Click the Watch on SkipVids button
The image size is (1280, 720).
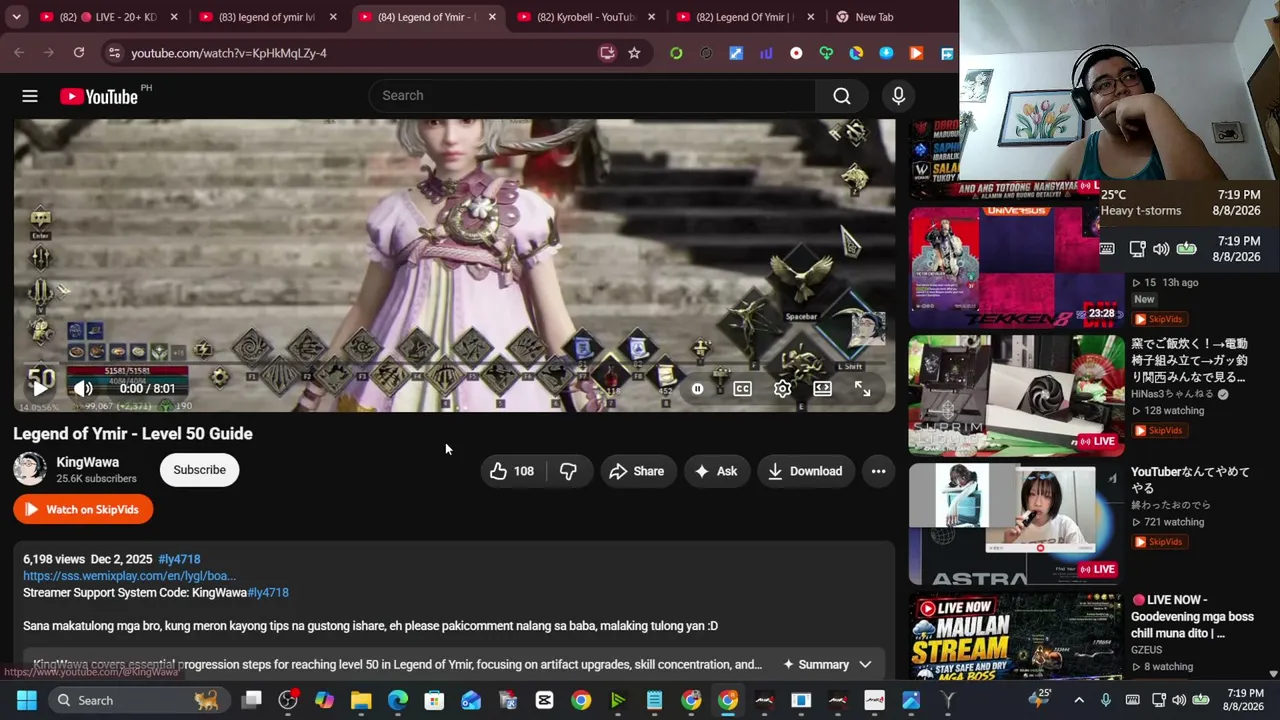tap(83, 509)
